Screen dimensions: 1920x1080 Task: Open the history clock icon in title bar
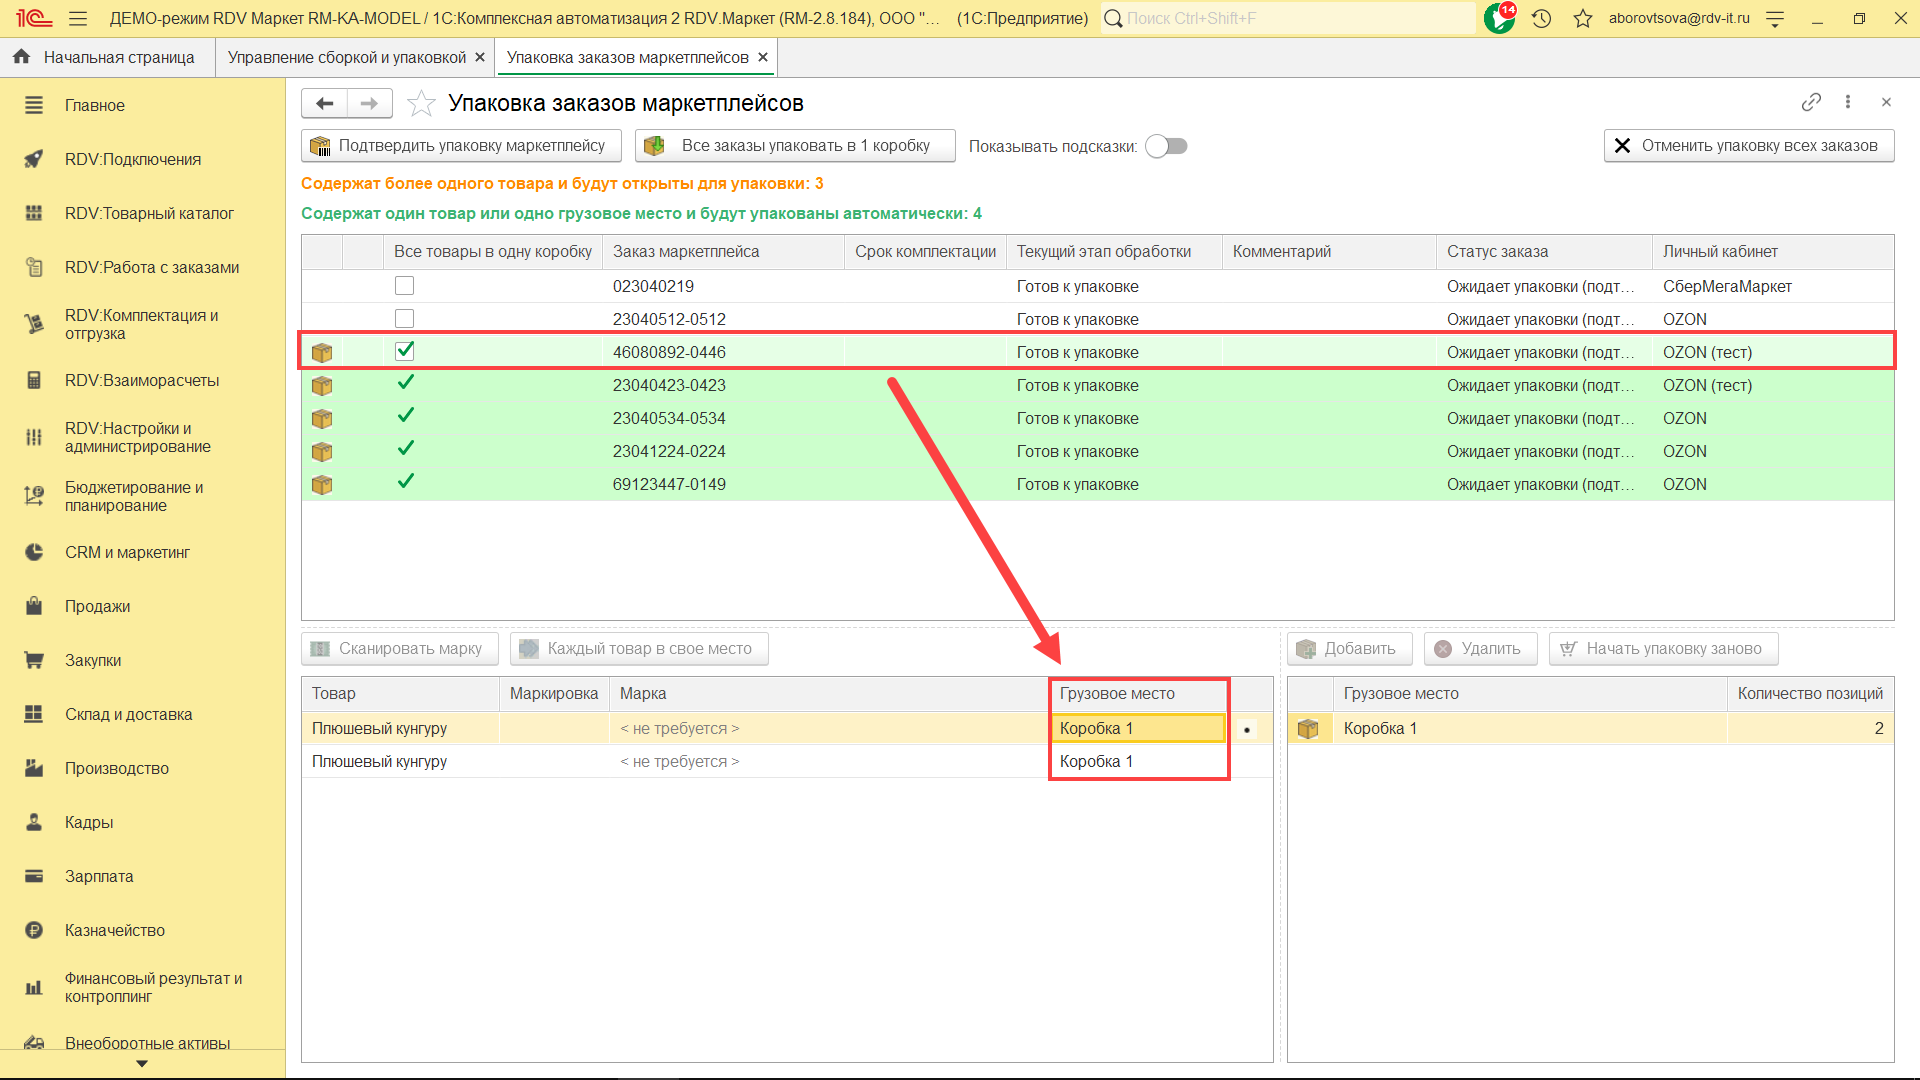click(x=1541, y=18)
